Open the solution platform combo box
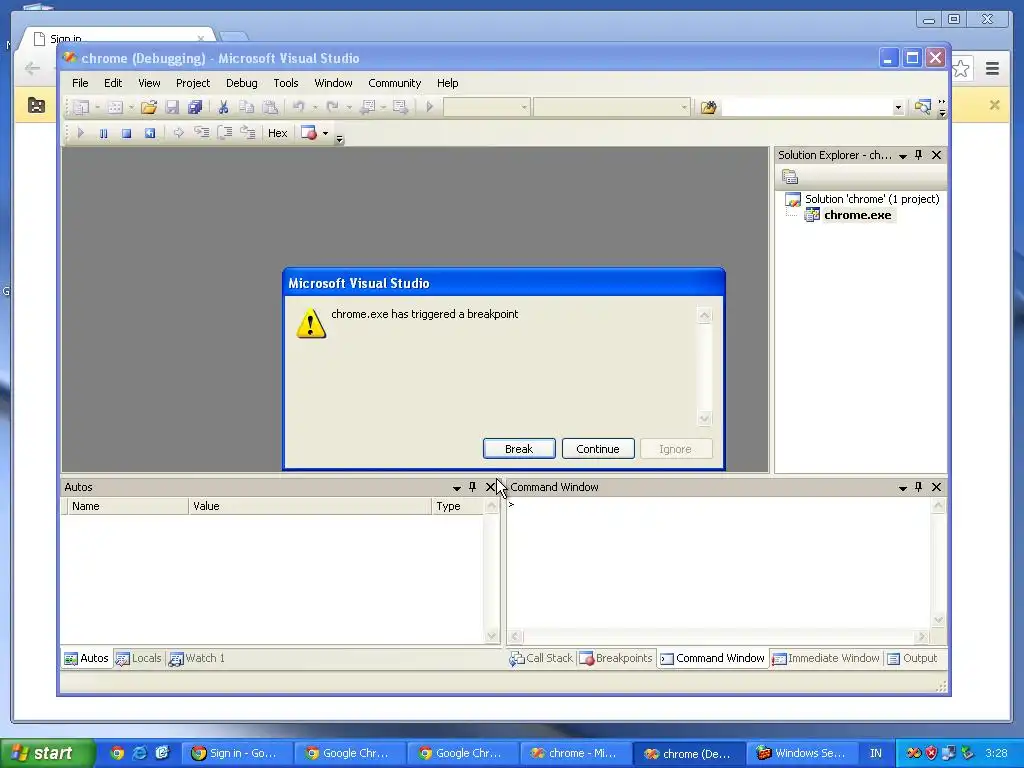Screen dimensions: 1024x768 (611, 107)
